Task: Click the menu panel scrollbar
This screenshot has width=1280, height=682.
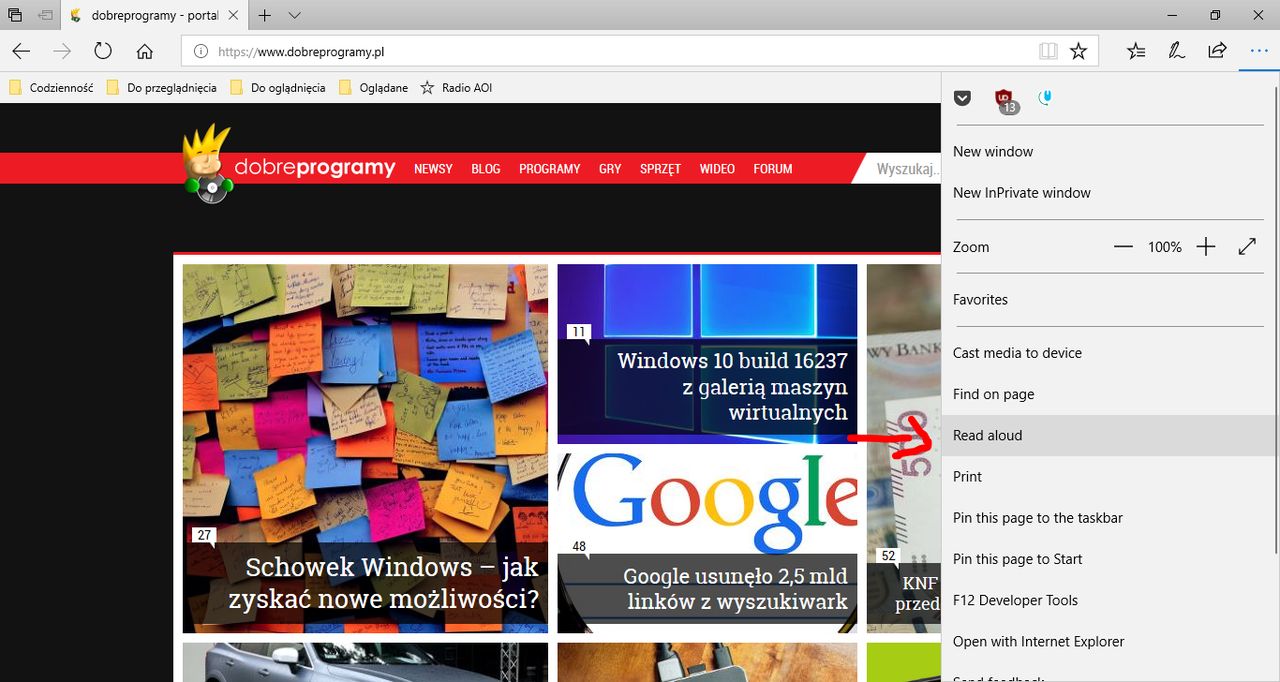Action: click(1277, 320)
